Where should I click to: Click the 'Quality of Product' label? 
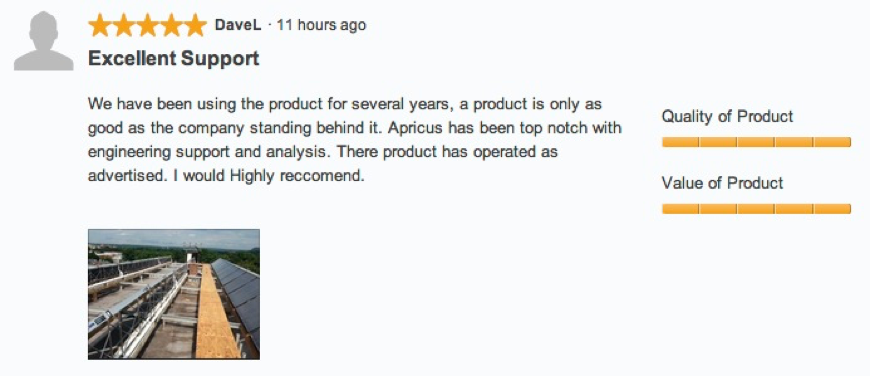pos(727,116)
